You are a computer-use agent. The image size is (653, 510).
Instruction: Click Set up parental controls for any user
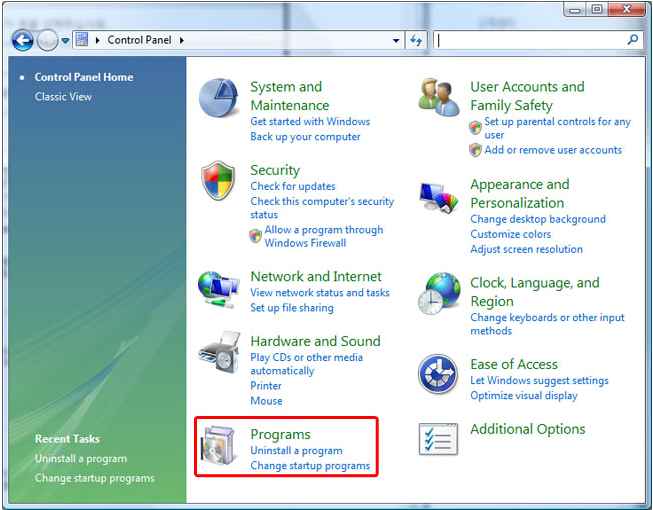pos(557,128)
